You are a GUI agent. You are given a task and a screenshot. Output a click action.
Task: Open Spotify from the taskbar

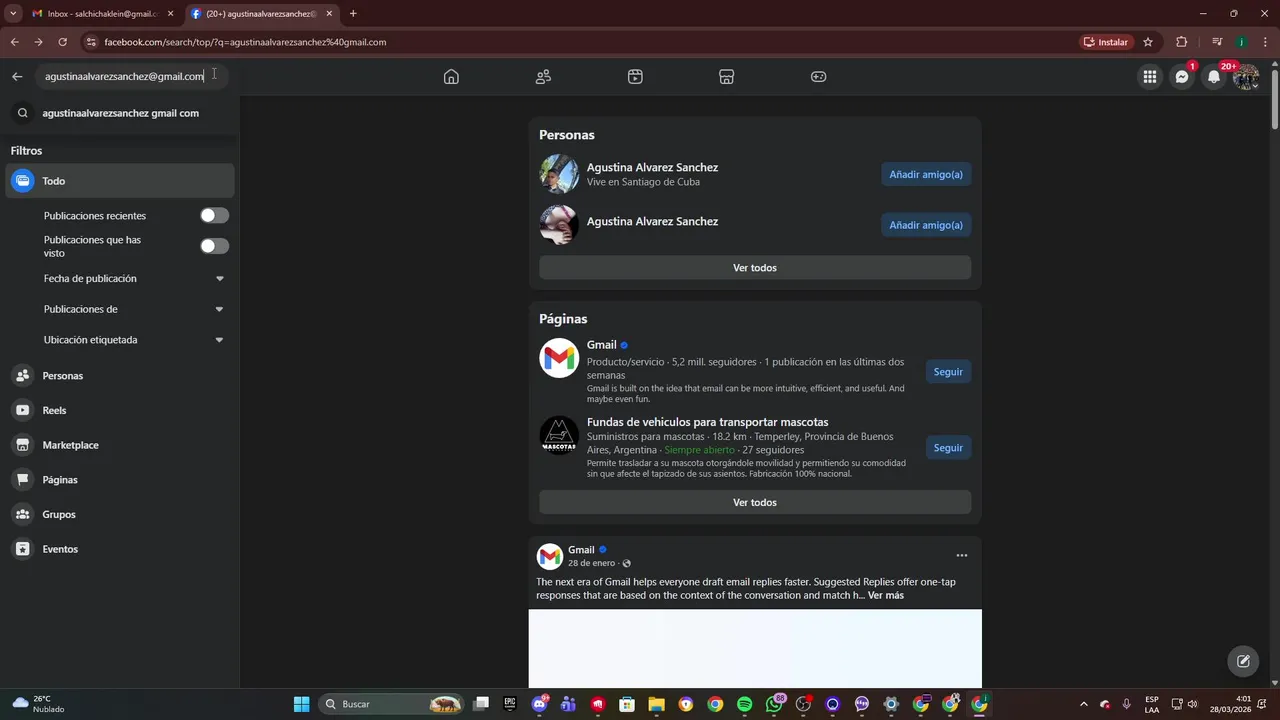coord(744,704)
